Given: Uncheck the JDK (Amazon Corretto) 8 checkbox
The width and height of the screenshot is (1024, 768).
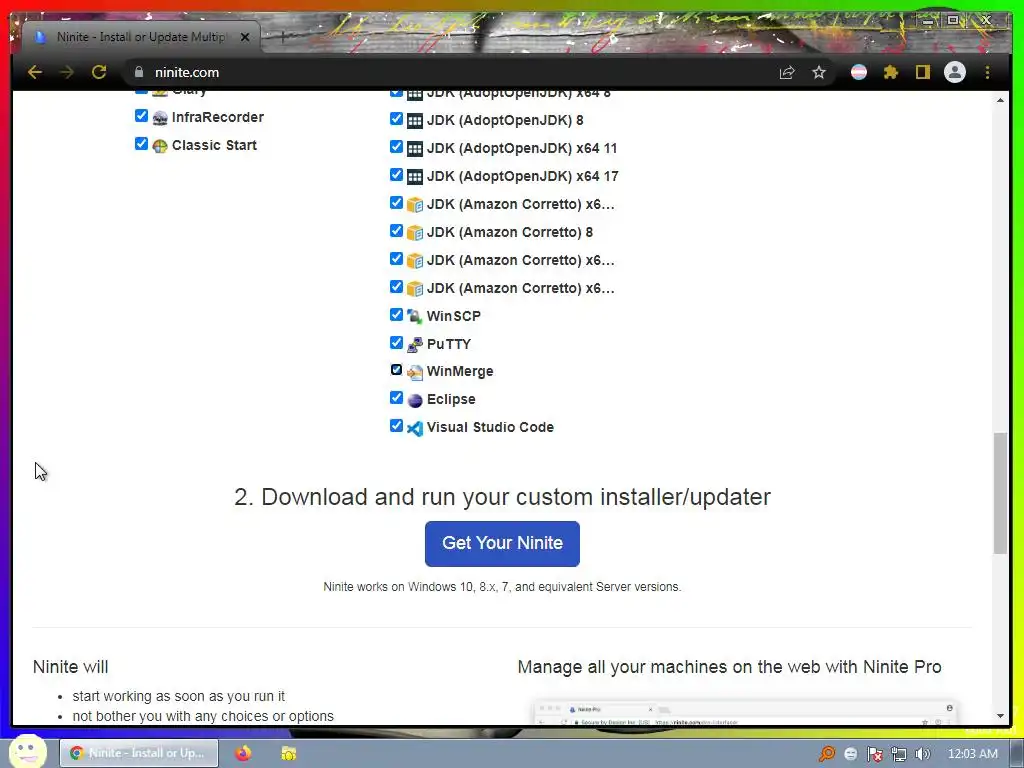Looking at the screenshot, I should coord(396,231).
